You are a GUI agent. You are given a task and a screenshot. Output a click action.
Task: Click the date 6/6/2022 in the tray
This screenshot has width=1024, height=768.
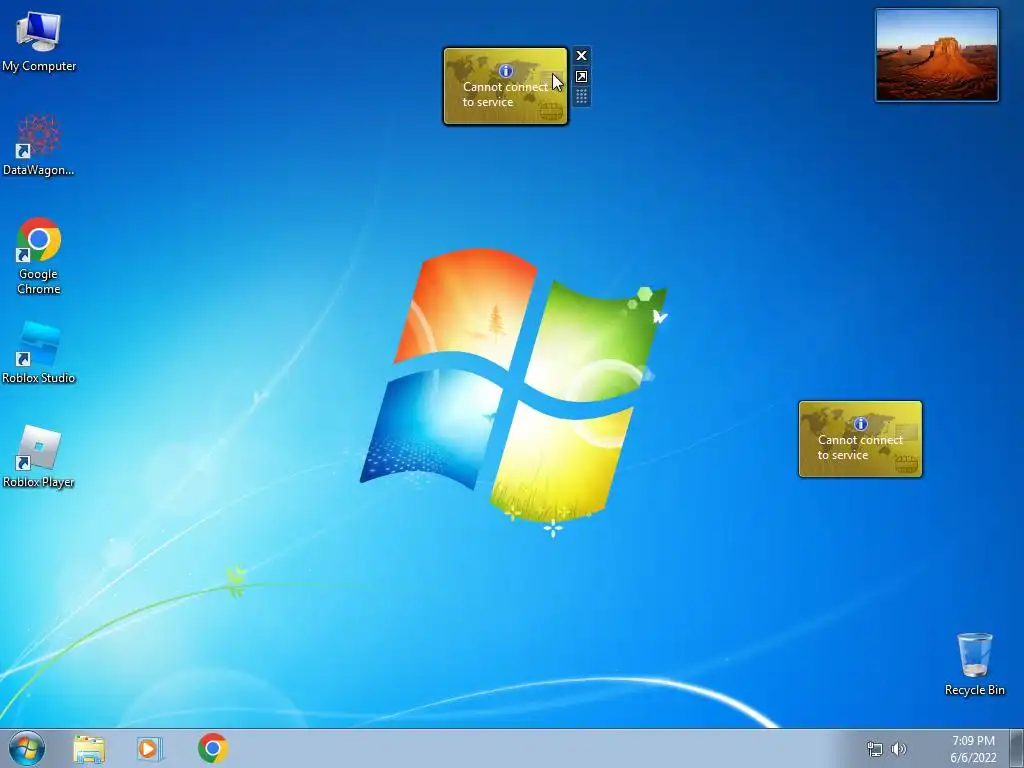(973, 758)
